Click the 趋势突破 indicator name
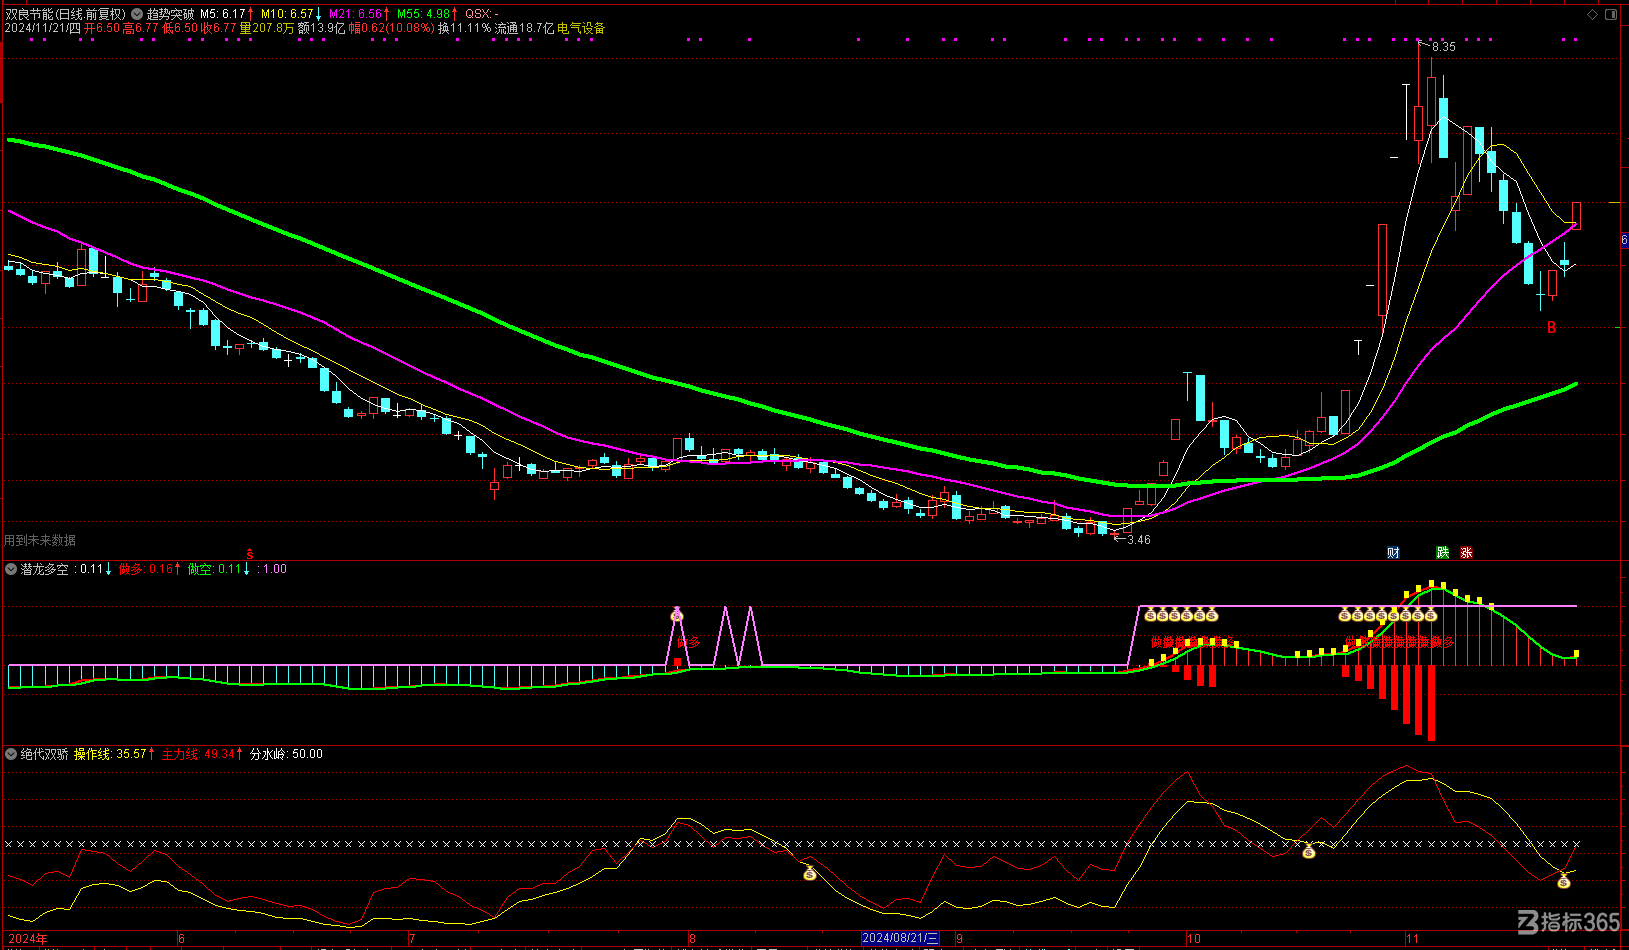 (x=170, y=14)
